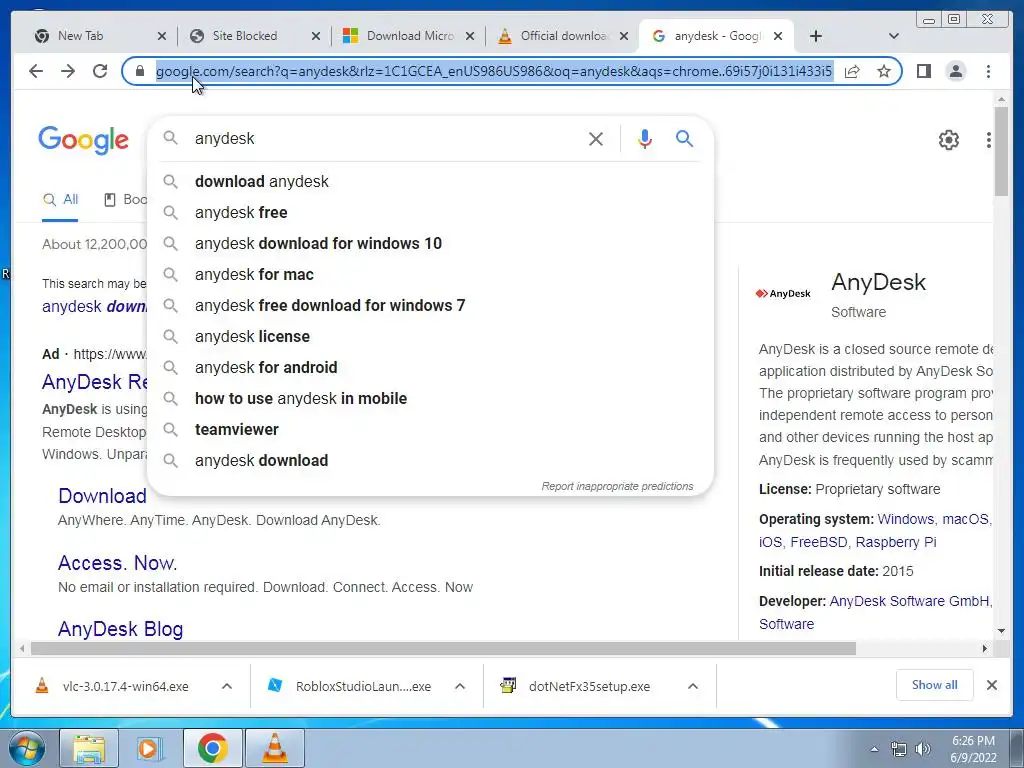This screenshot has width=1024, height=768.
Task: Switch to Chrome in the taskbar
Action: point(212,748)
